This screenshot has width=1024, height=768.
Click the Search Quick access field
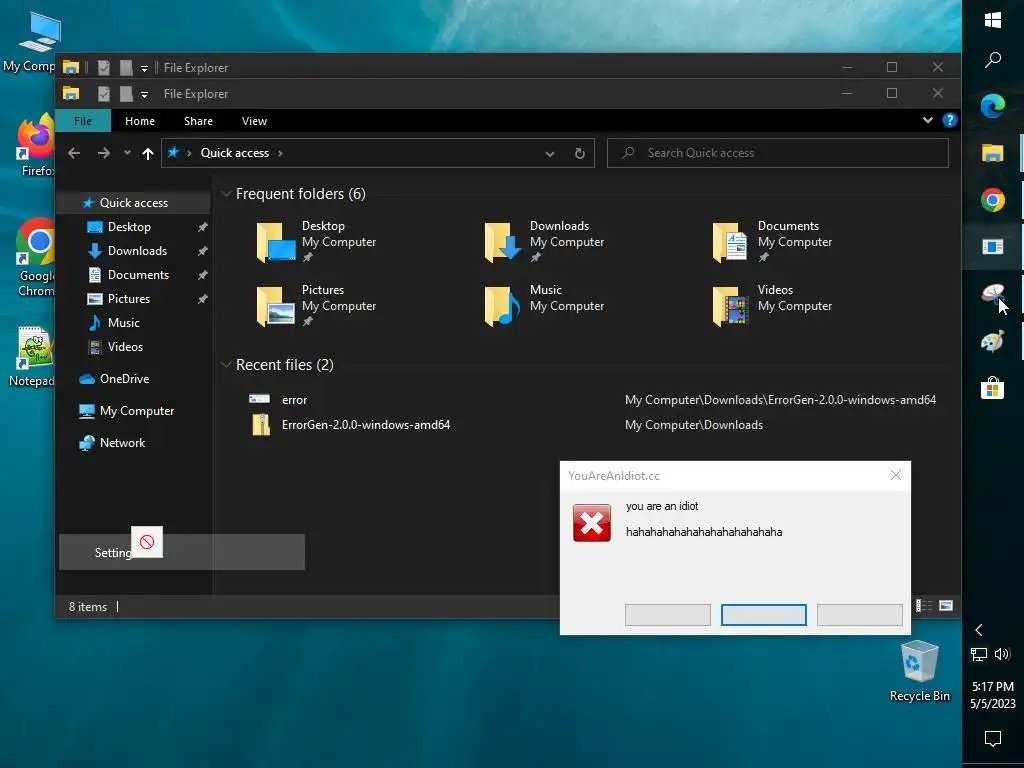pyautogui.click(x=778, y=153)
